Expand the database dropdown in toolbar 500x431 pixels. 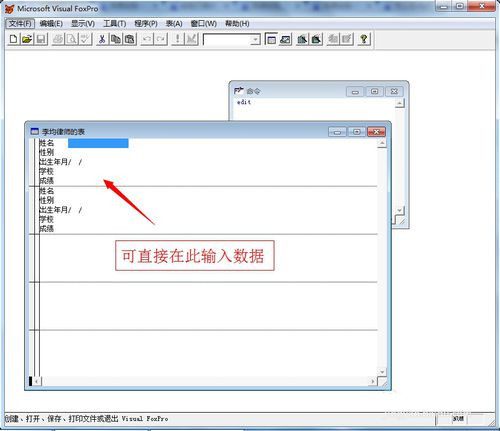click(255, 40)
